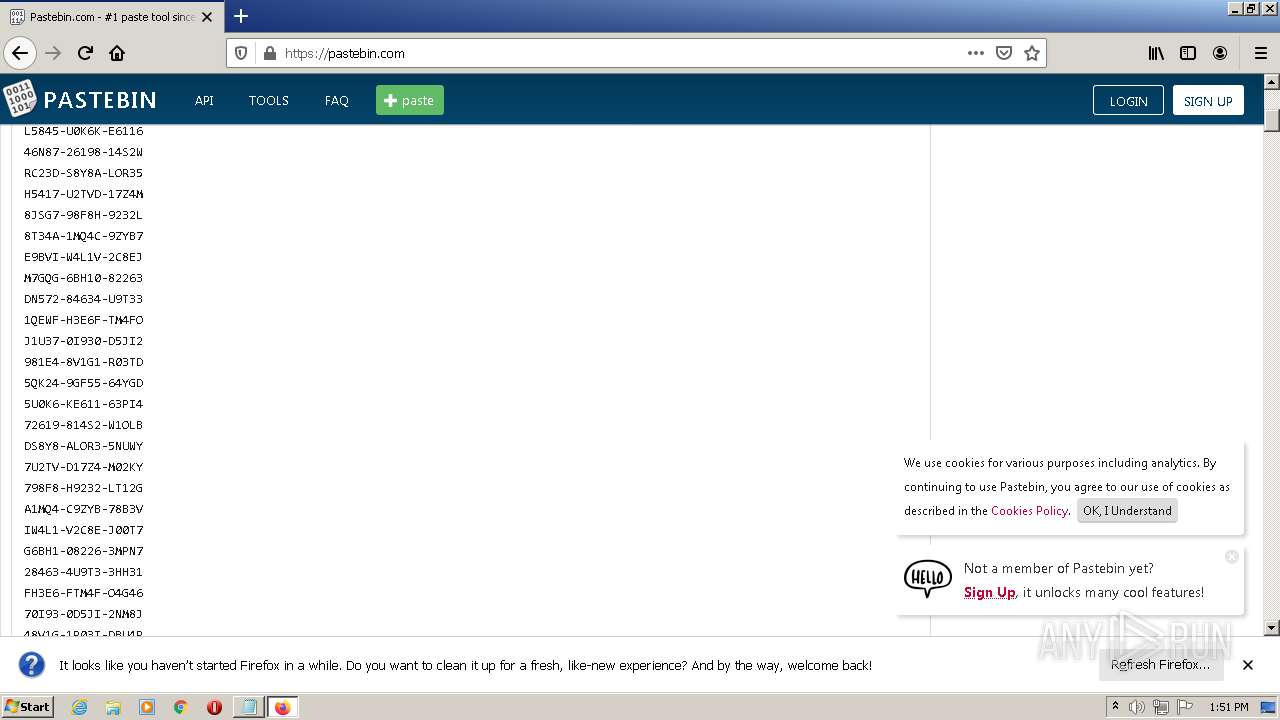The height and width of the screenshot is (720, 1280).
Task: Show hidden tray icons arrow
Action: point(1116,707)
